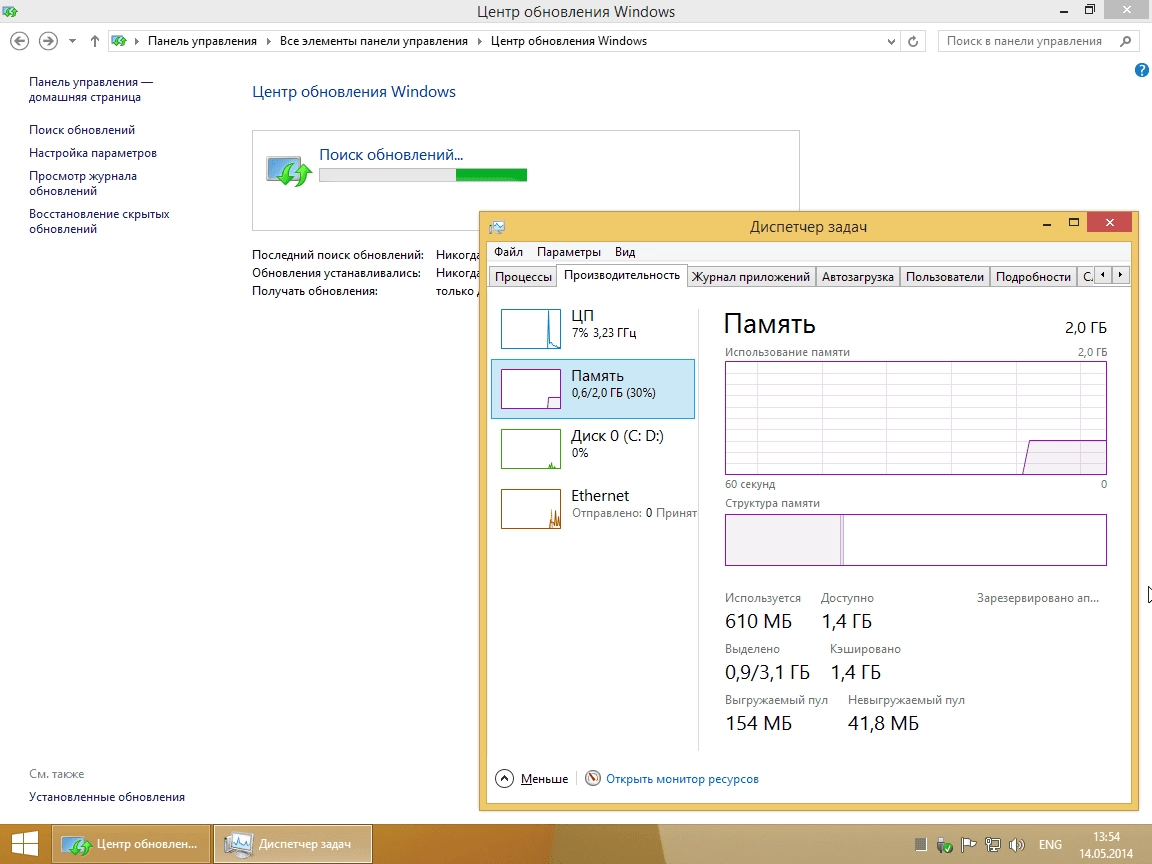Click 'Поиск обновлений' in left sidebar
Viewport: 1152px width, 864px height.
[82, 130]
